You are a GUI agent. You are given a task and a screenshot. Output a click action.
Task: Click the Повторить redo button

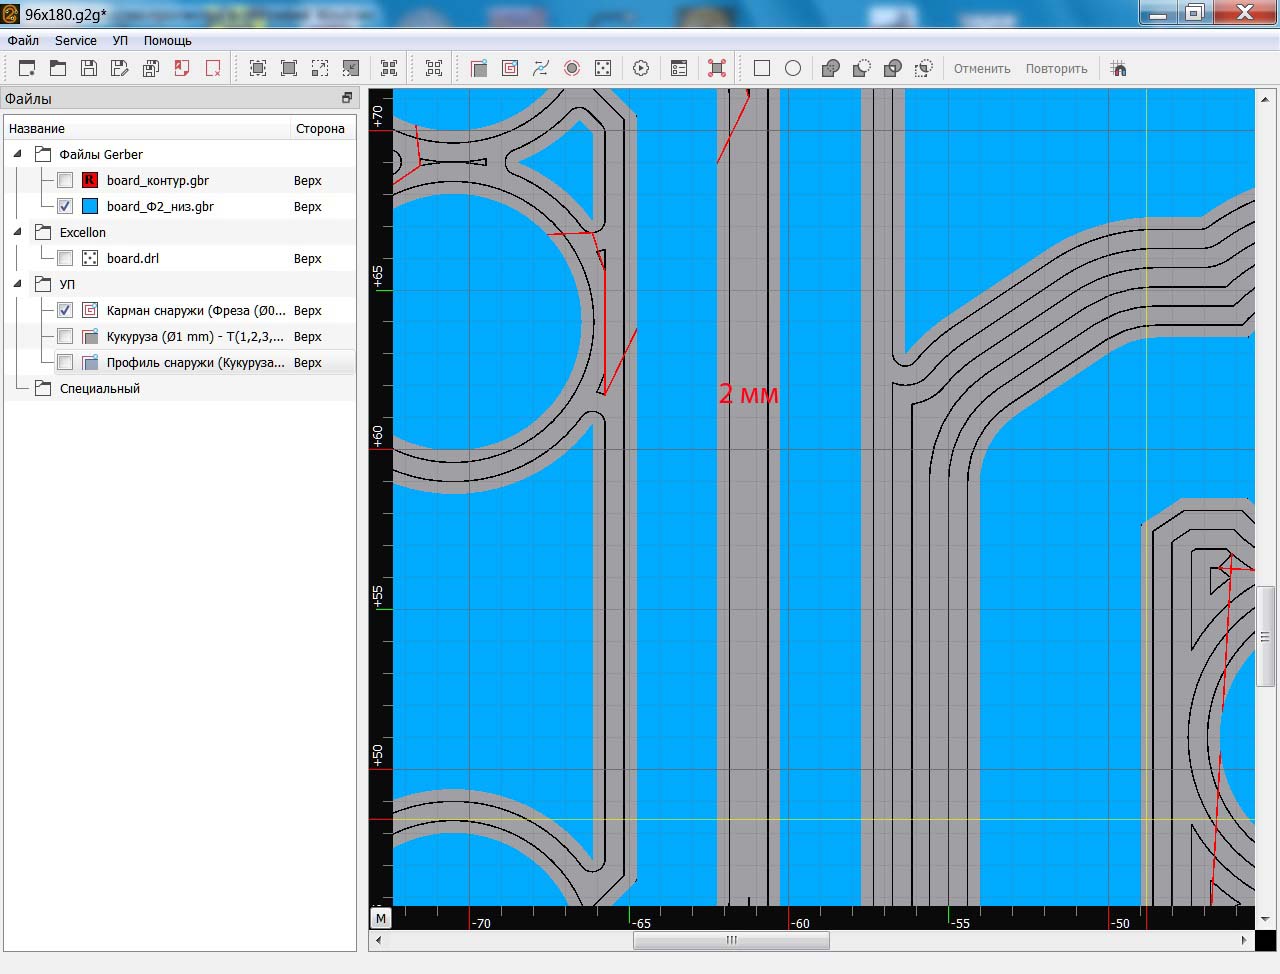pyautogui.click(x=1056, y=69)
